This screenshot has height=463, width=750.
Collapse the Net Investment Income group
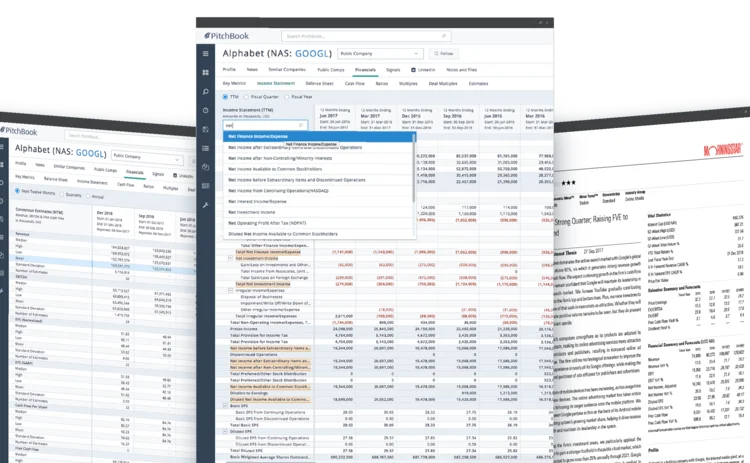[230, 258]
